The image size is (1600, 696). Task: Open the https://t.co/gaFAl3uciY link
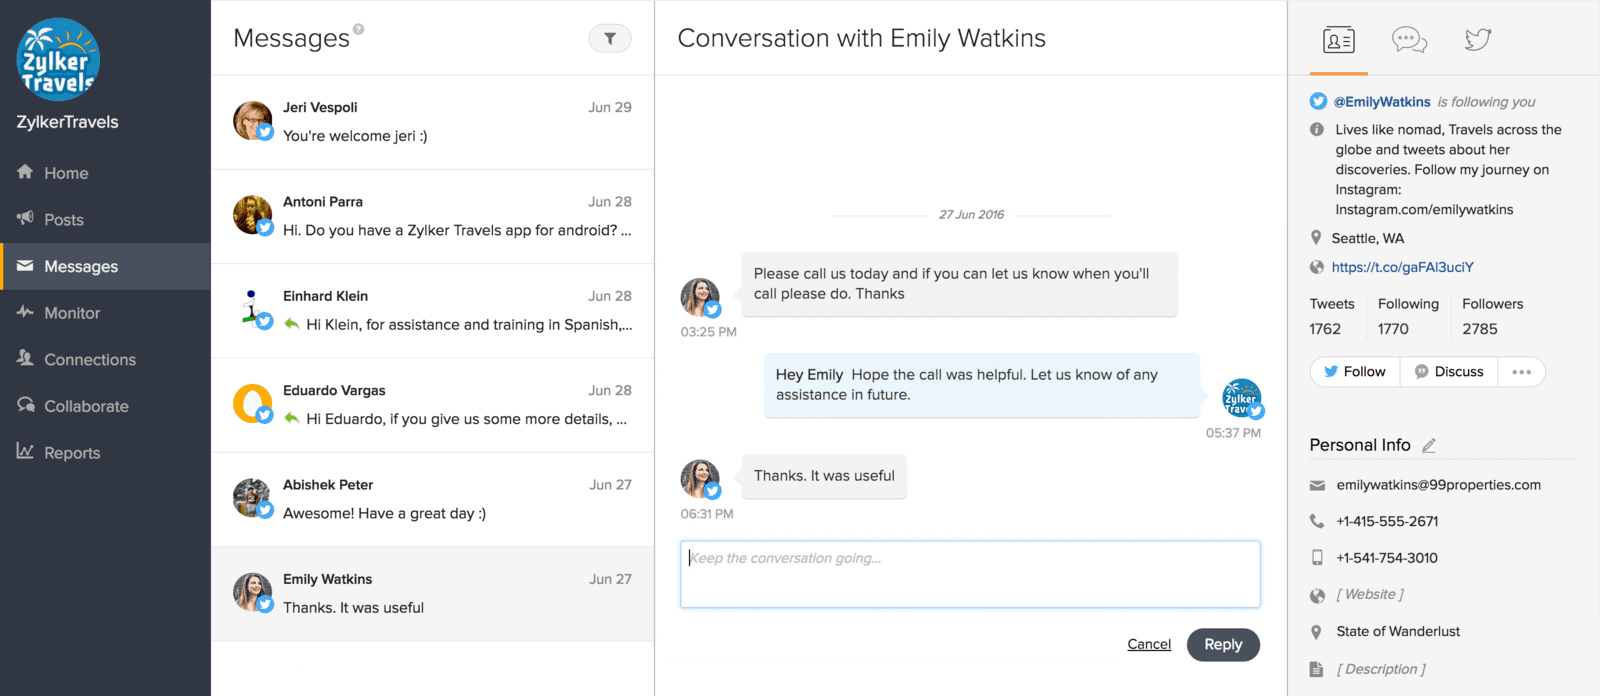click(x=1402, y=267)
